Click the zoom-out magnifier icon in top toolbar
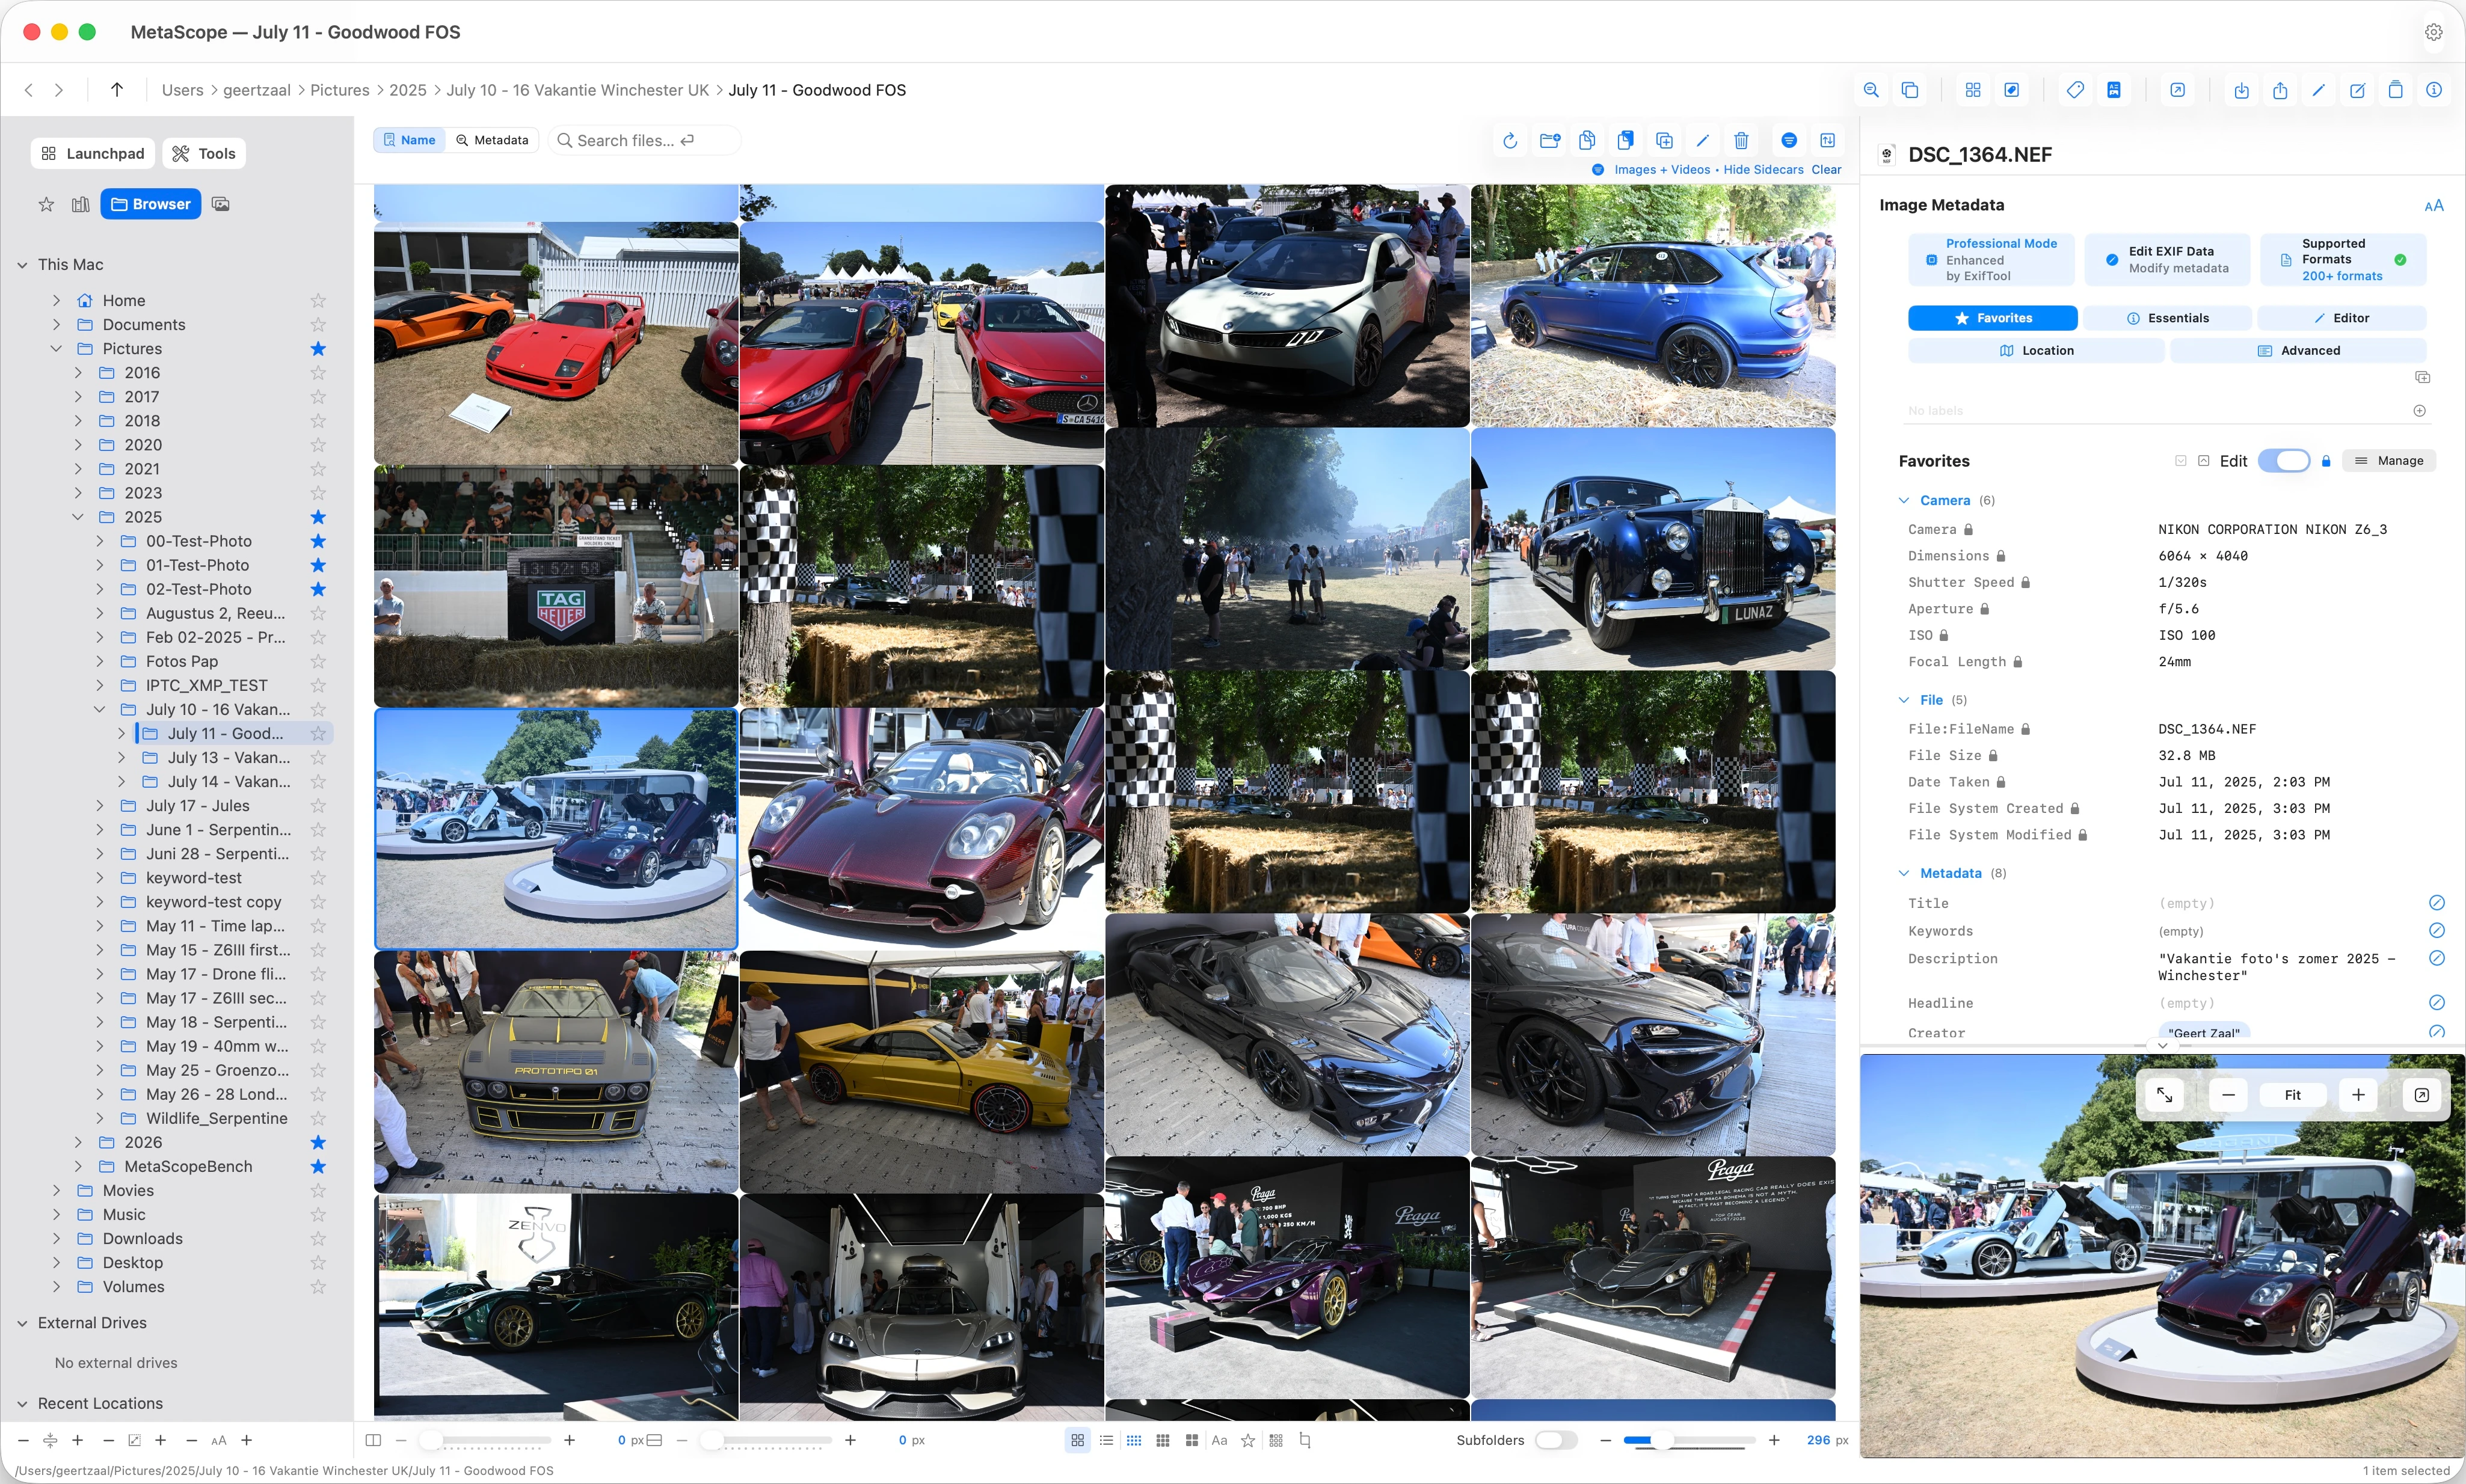Viewport: 2466px width, 1484px height. [1871, 90]
